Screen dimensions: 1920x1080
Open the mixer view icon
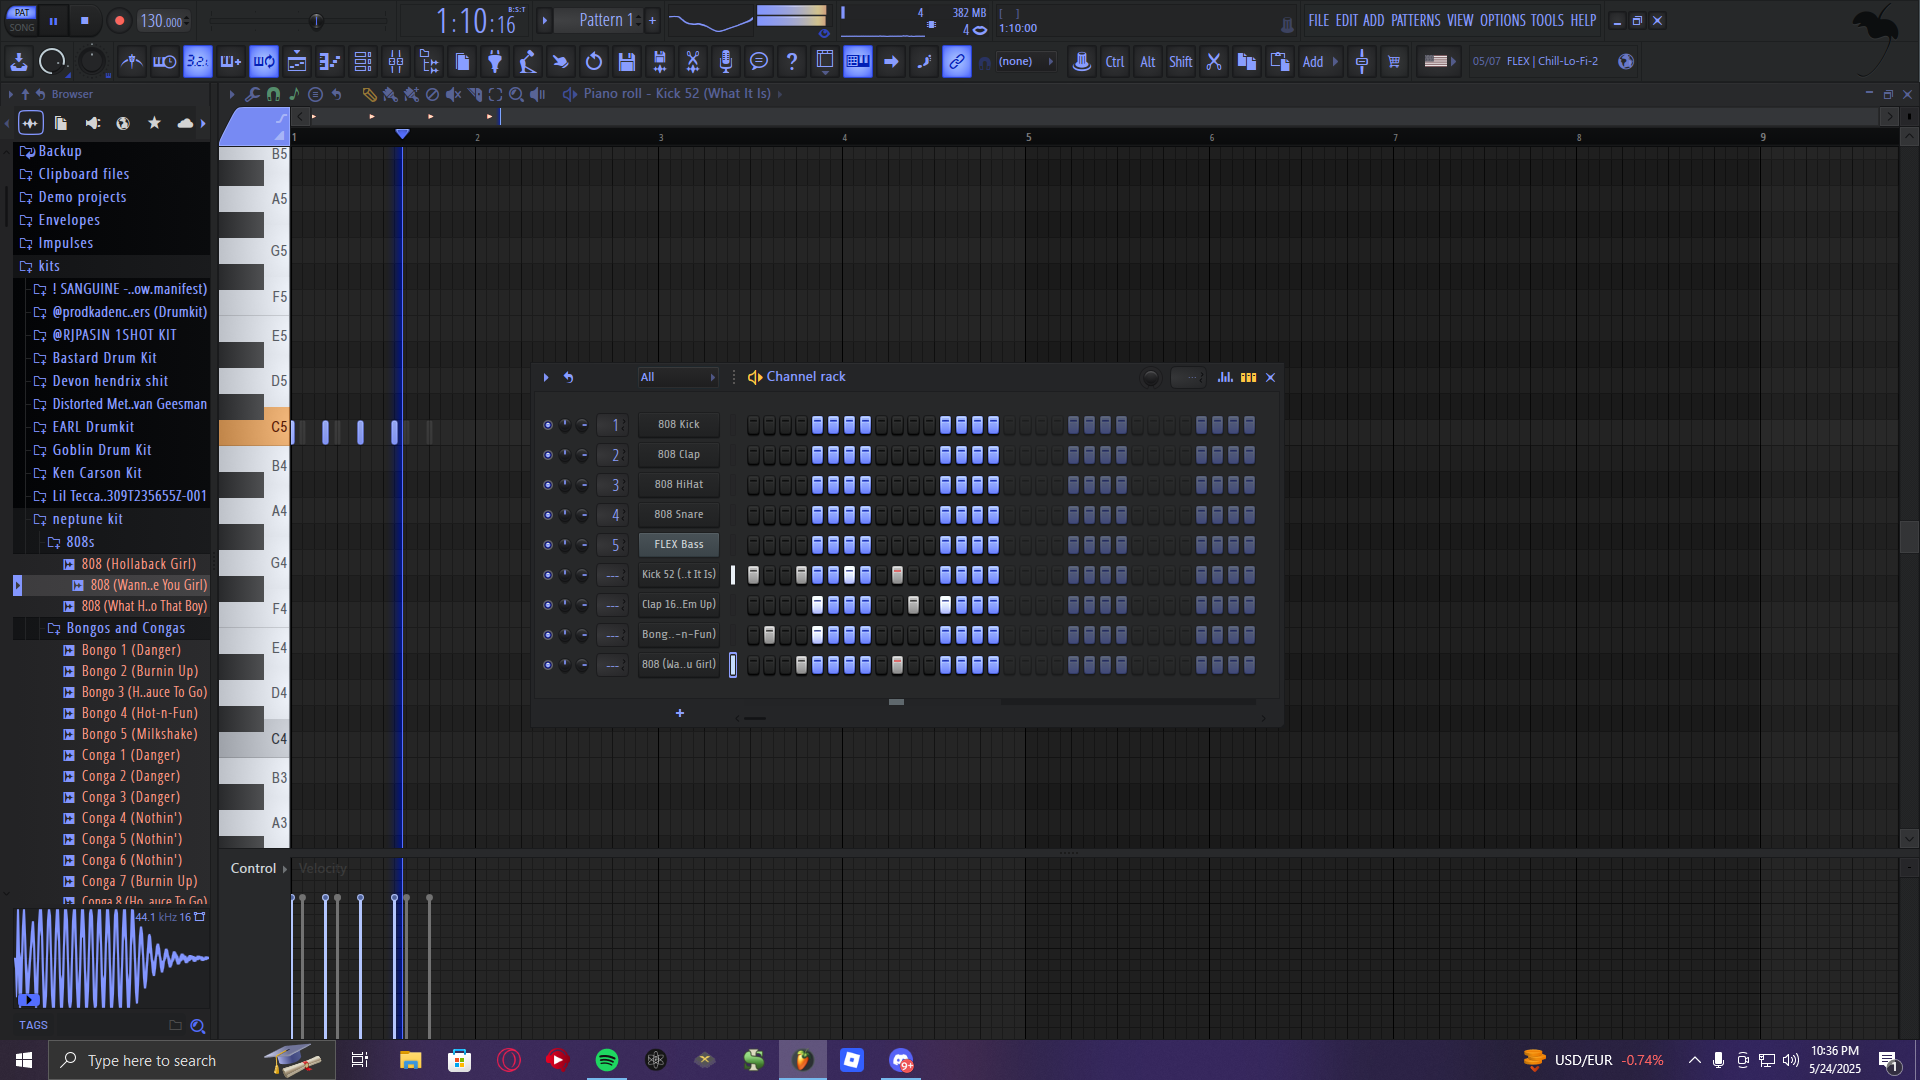396,62
